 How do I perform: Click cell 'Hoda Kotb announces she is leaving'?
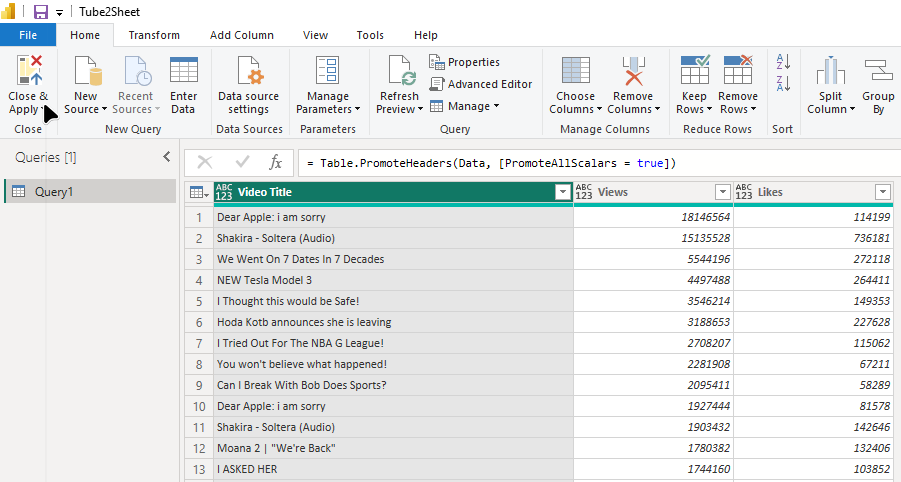[394, 322]
